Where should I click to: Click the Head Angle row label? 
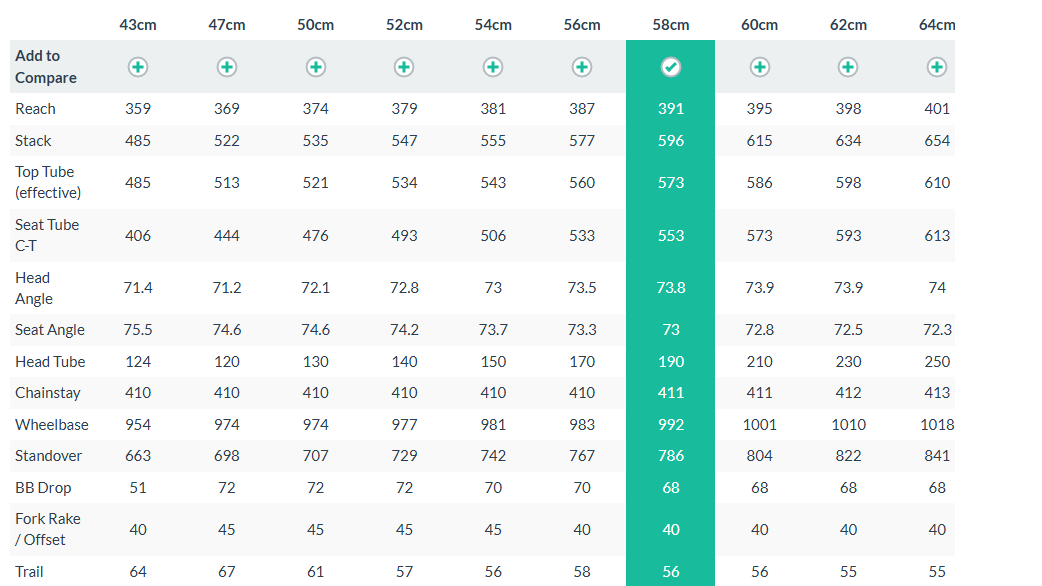click(x=33, y=288)
